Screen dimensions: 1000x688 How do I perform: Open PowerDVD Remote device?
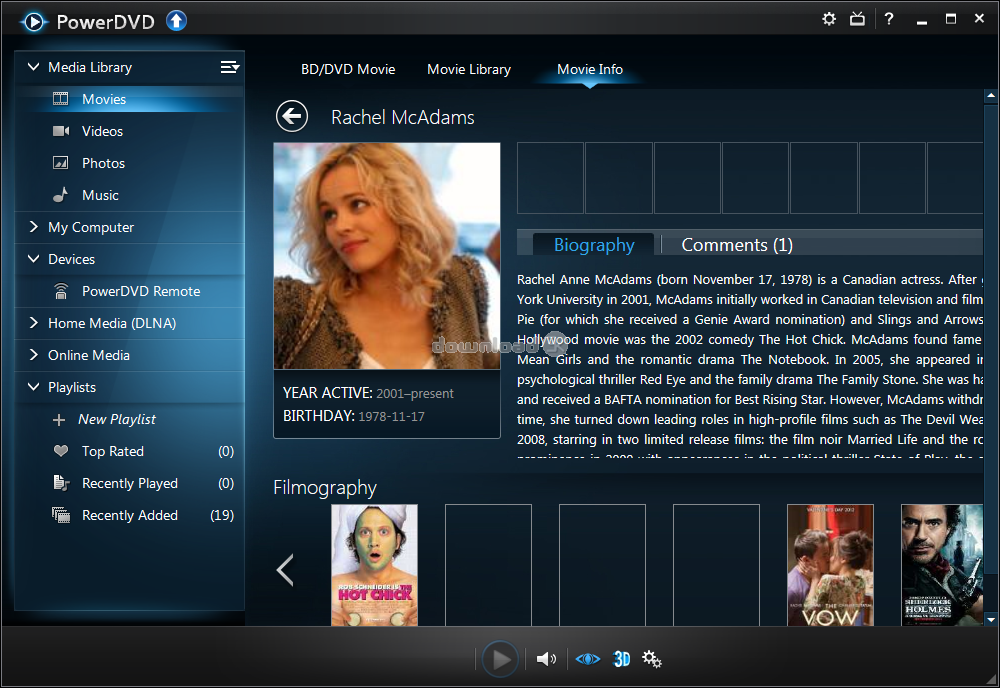pos(129,291)
